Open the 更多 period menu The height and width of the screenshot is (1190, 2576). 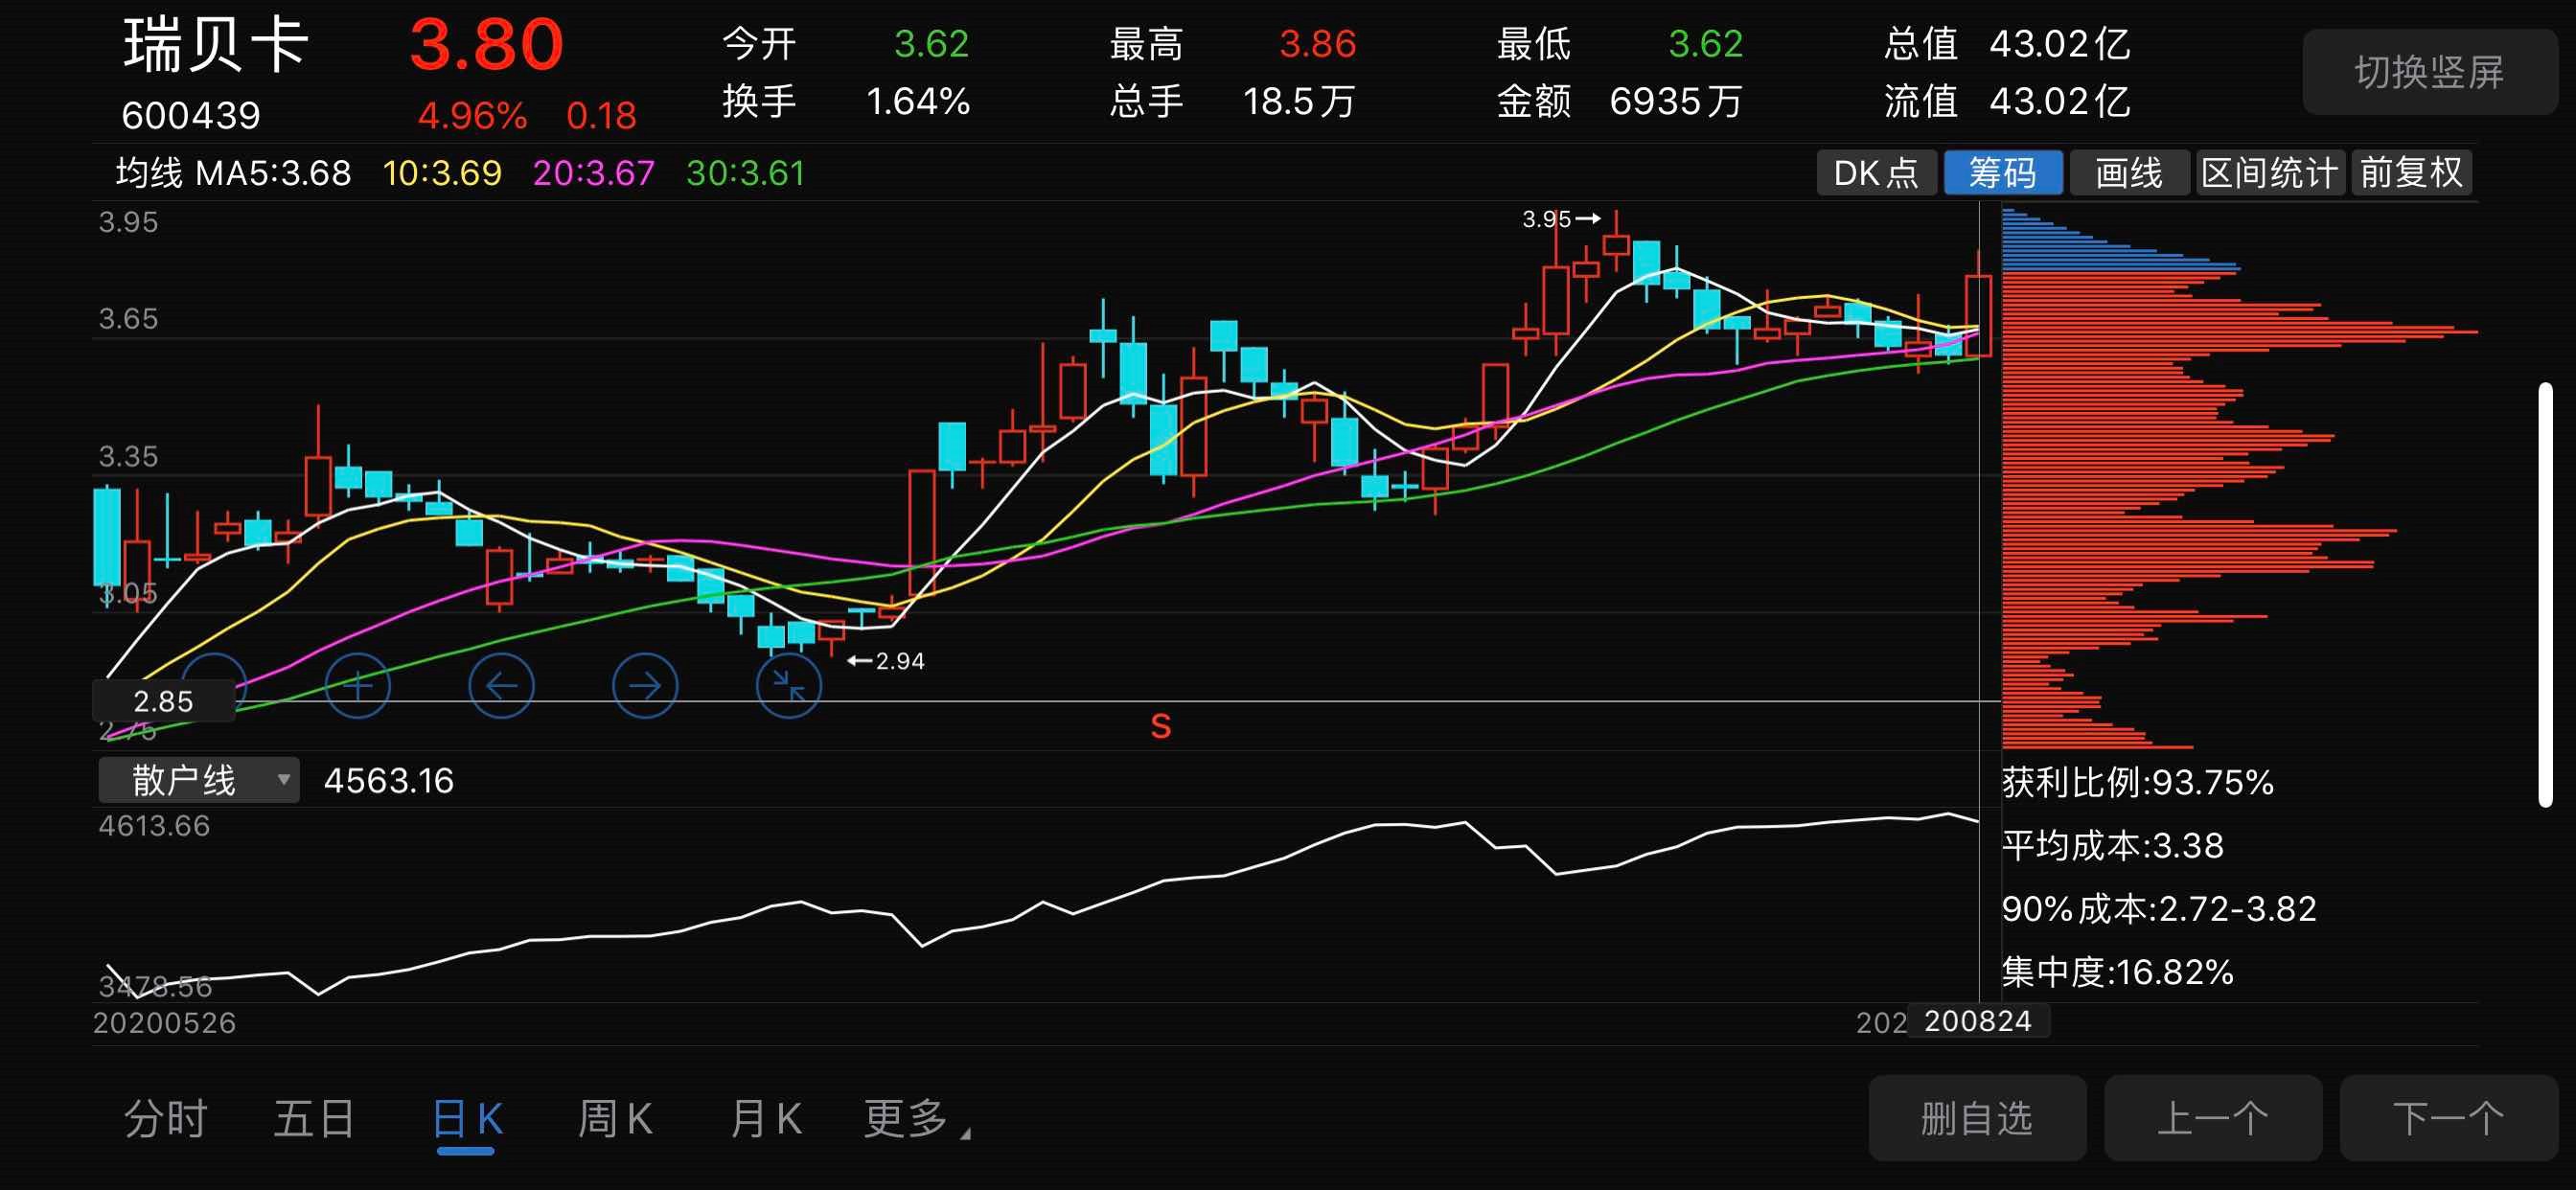click(x=915, y=1118)
